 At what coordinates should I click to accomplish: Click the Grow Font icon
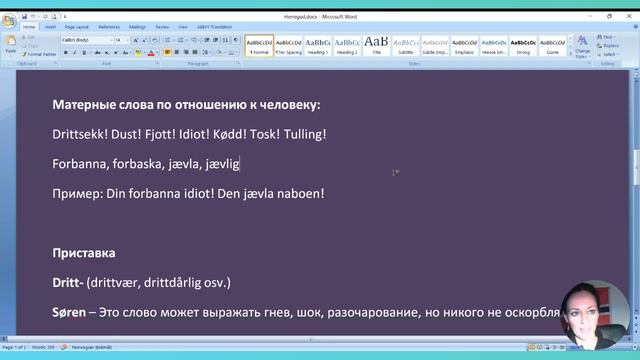(x=136, y=40)
